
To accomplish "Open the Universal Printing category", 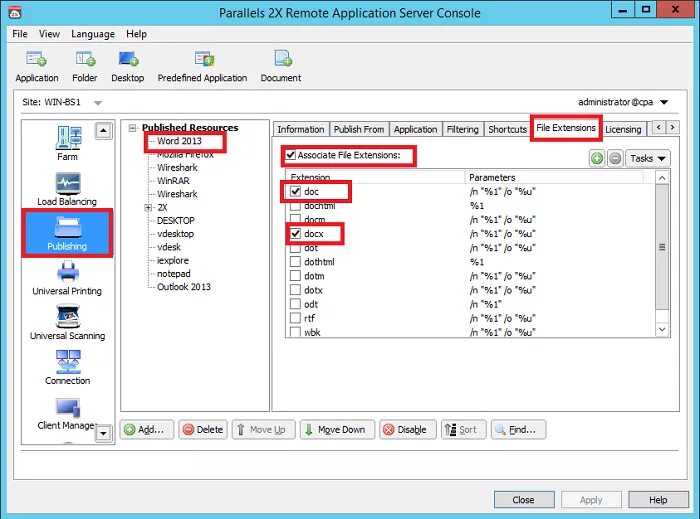I will coord(67,279).
